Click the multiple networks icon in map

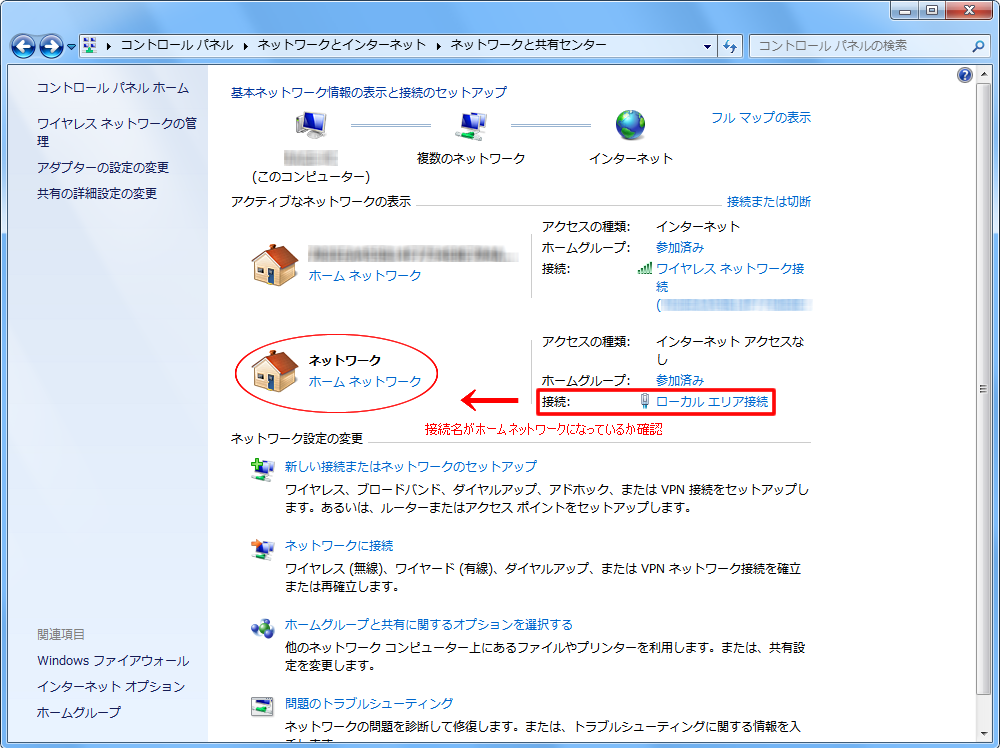pyautogui.click(x=470, y=125)
